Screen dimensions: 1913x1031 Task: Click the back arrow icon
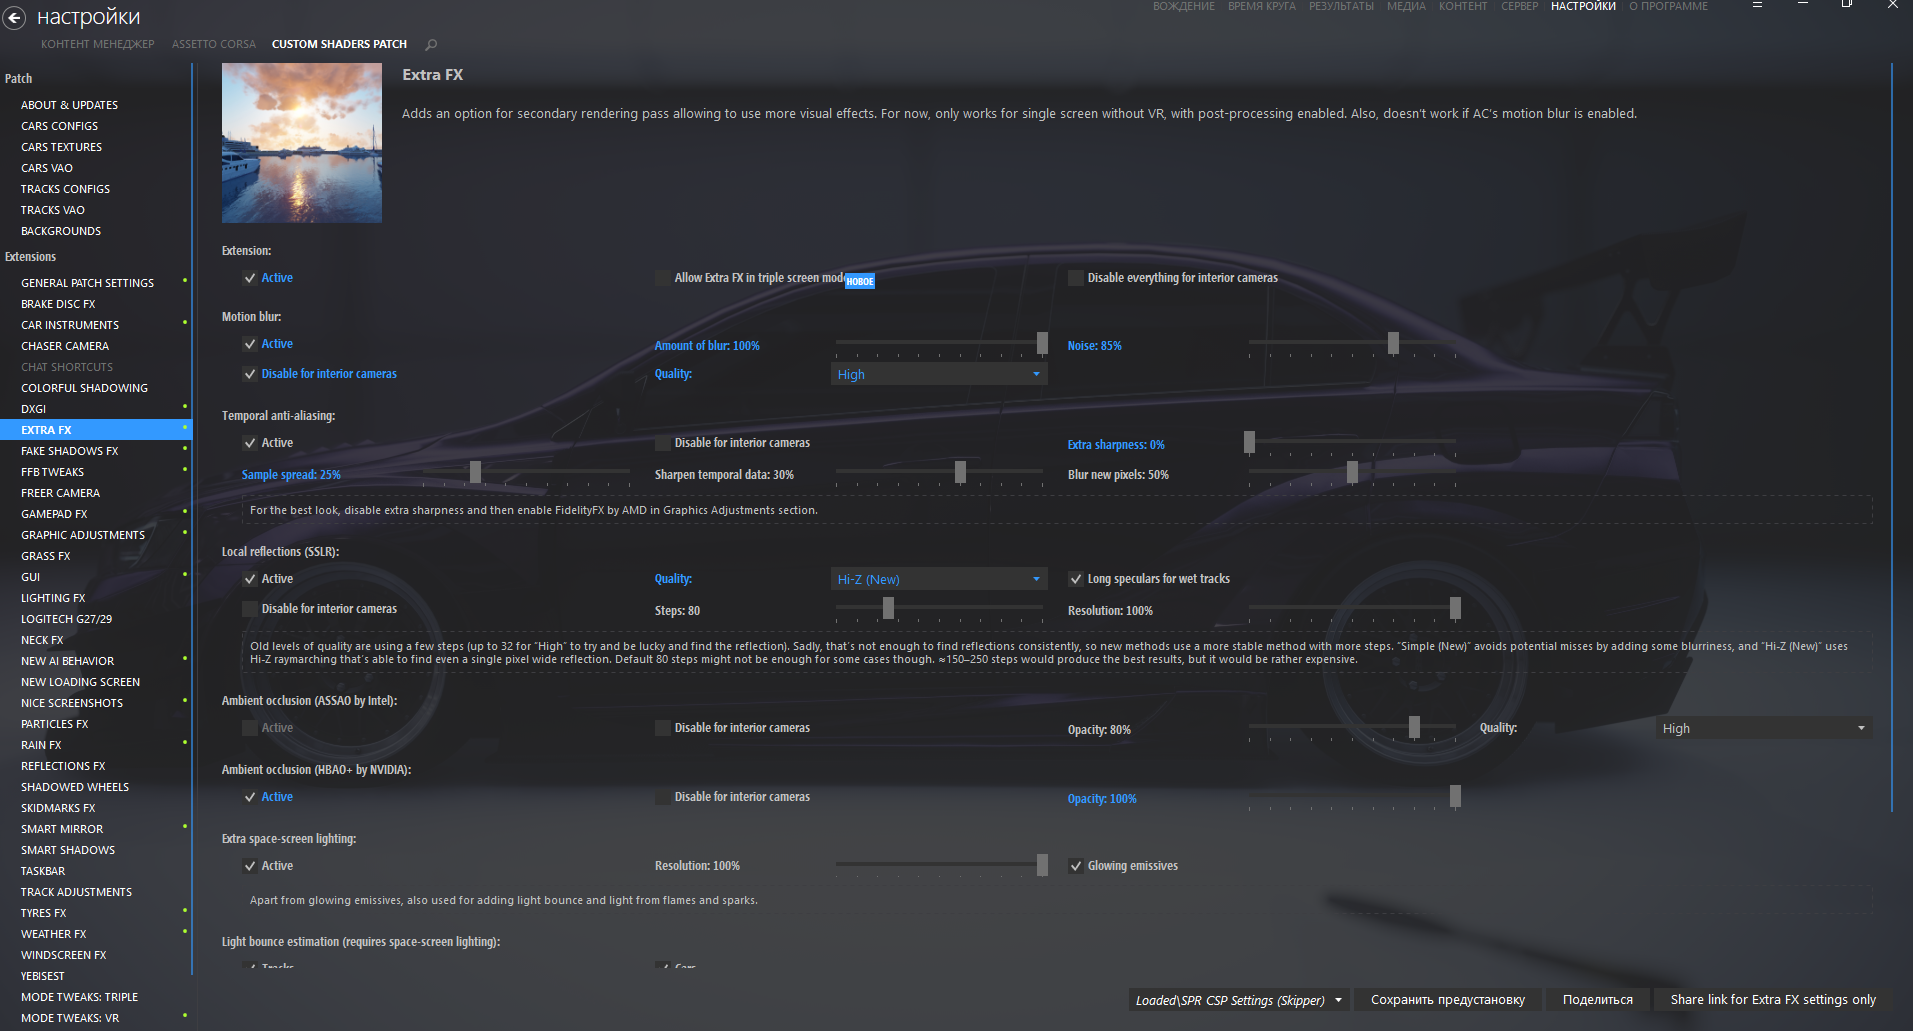pyautogui.click(x=14, y=17)
